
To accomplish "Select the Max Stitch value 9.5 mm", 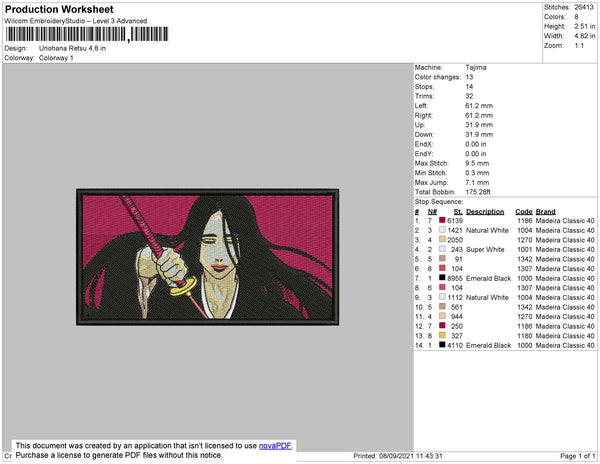I will coord(477,163).
